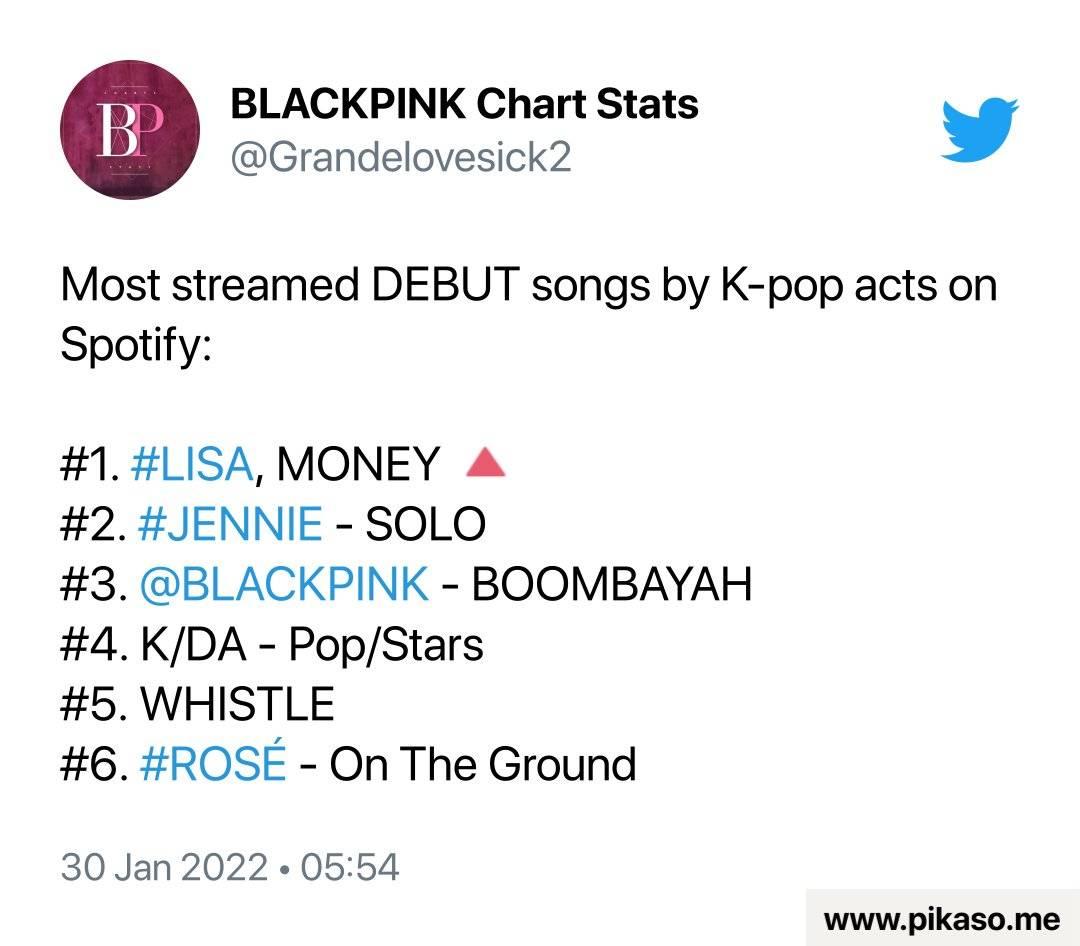Open the #LISA hashtag
Viewport: 1080px width, 946px height.
click(x=191, y=464)
